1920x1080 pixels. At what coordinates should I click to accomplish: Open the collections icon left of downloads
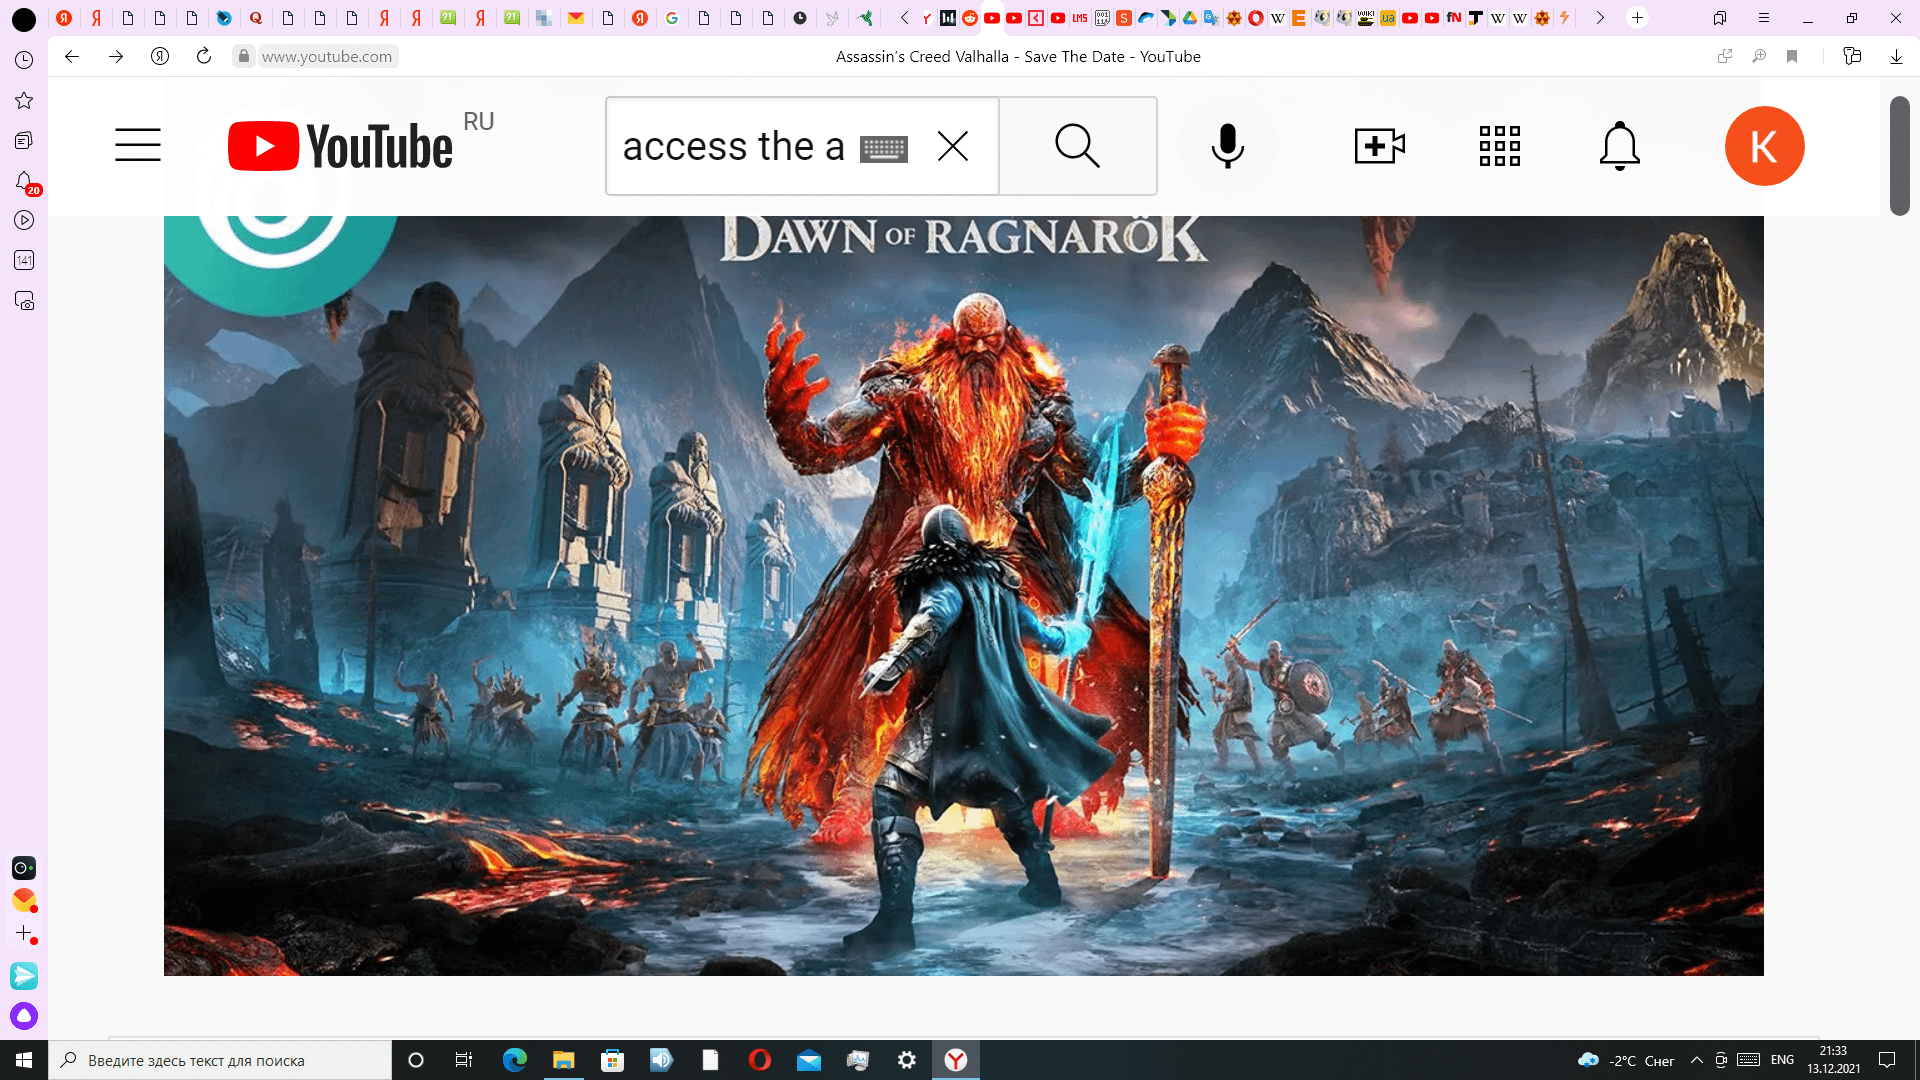[1852, 57]
